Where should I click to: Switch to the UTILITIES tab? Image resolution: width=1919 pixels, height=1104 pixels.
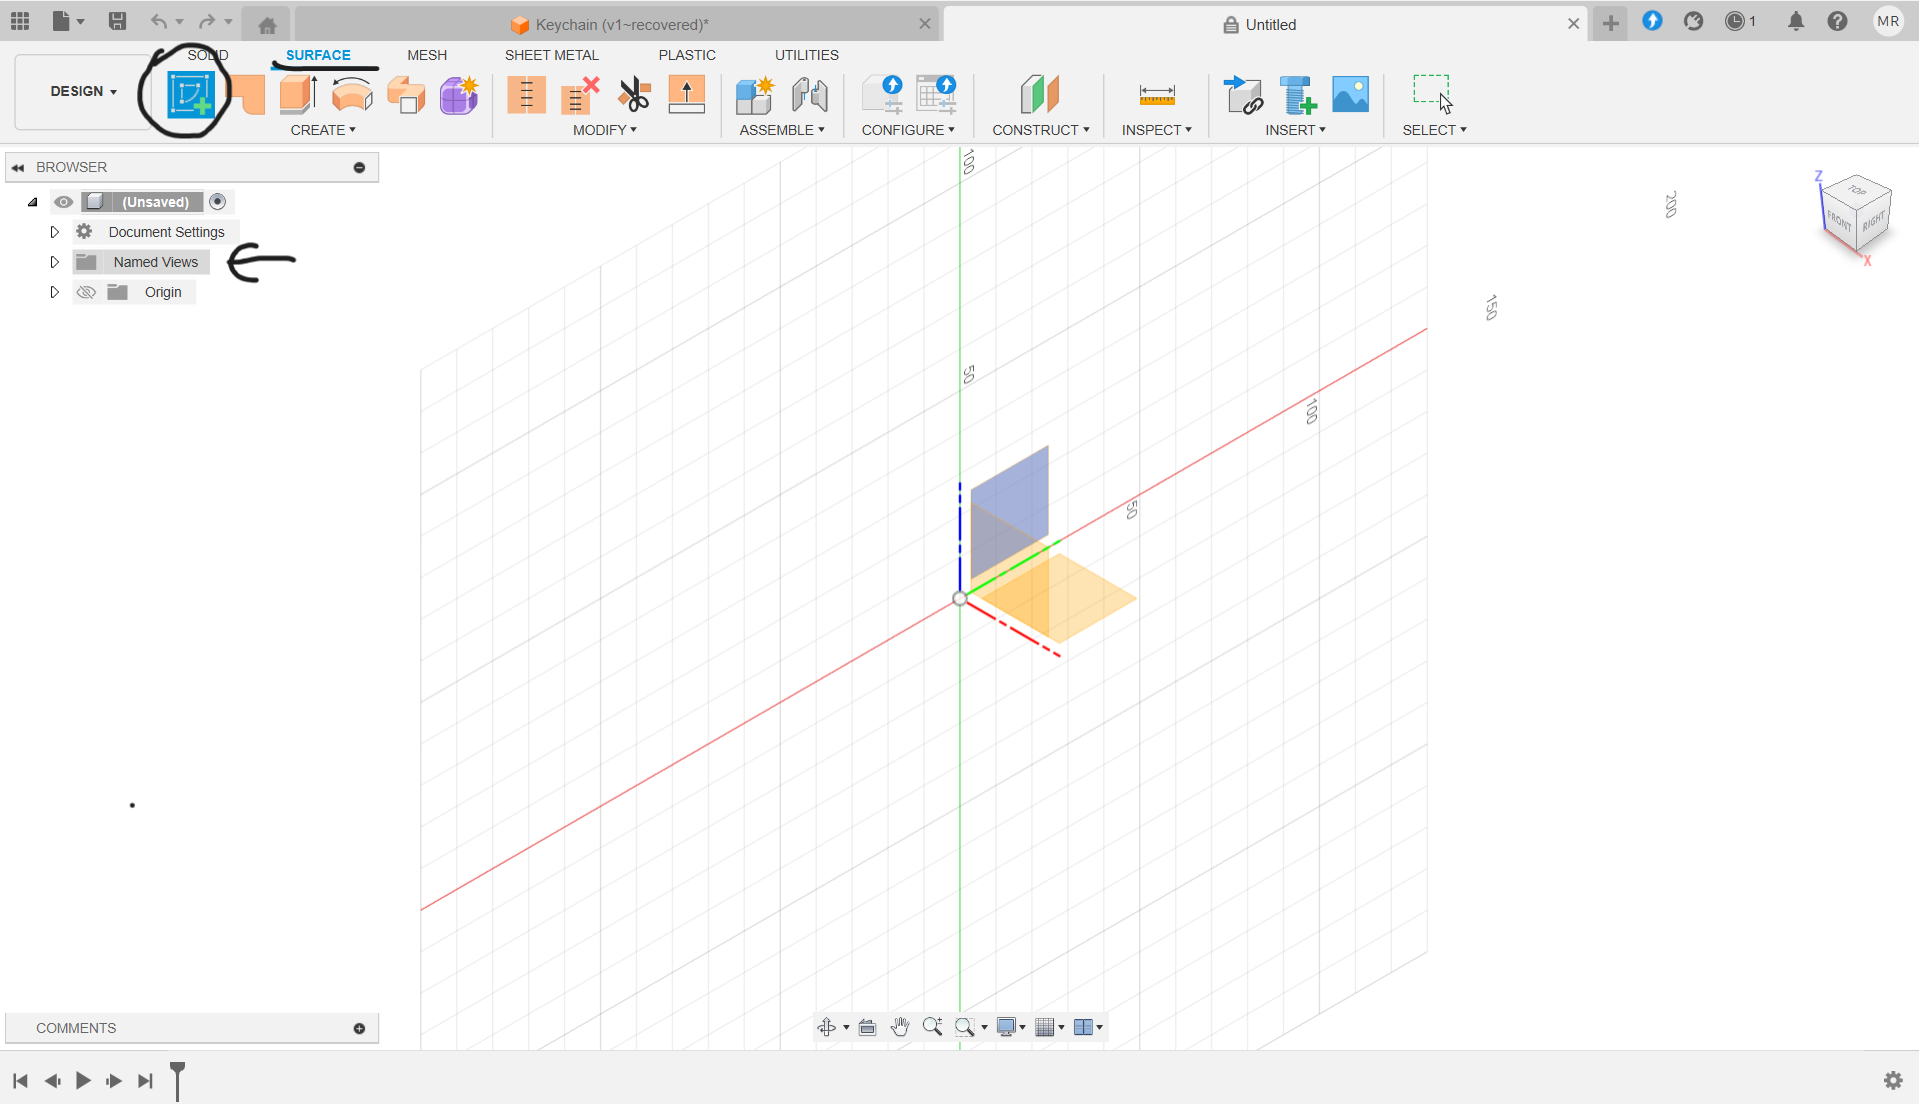click(807, 55)
